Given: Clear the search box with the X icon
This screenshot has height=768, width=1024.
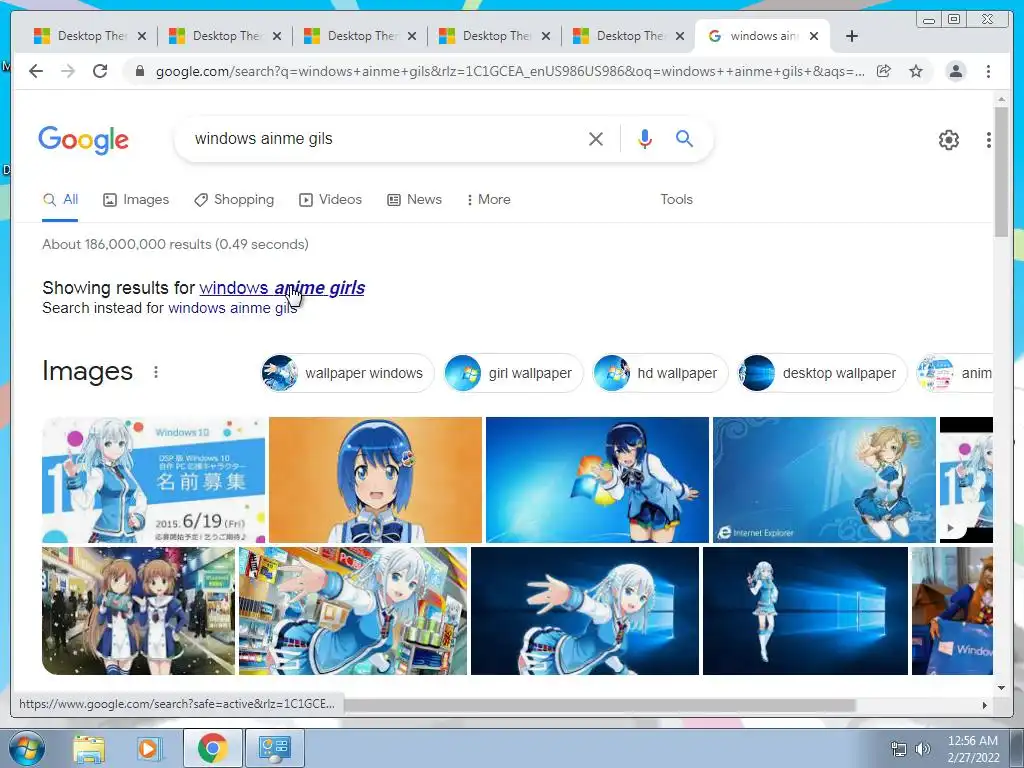Looking at the screenshot, I should click(x=596, y=138).
